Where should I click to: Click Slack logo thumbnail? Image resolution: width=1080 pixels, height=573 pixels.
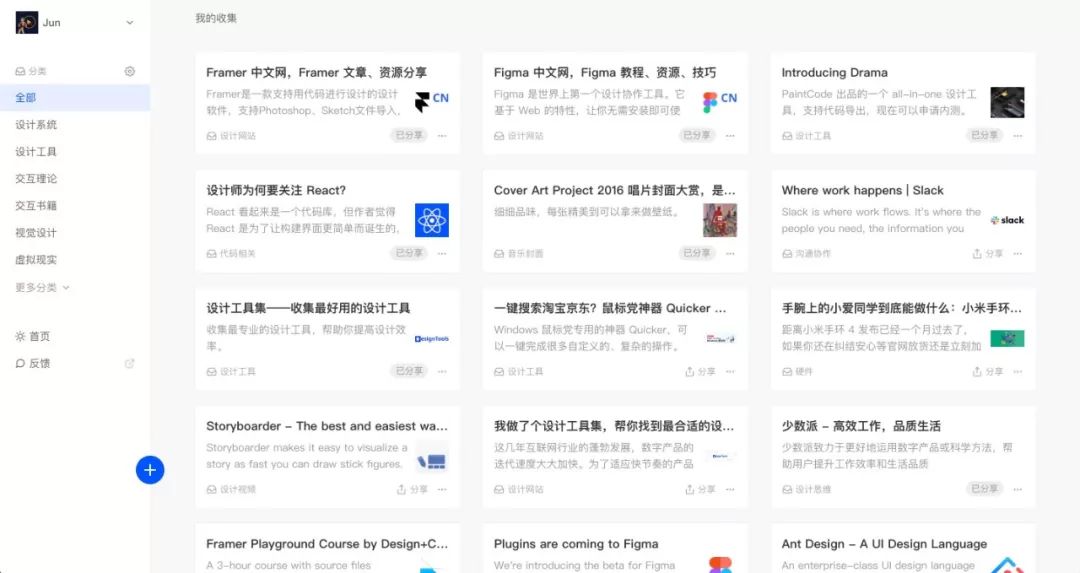pyautogui.click(x=1007, y=220)
